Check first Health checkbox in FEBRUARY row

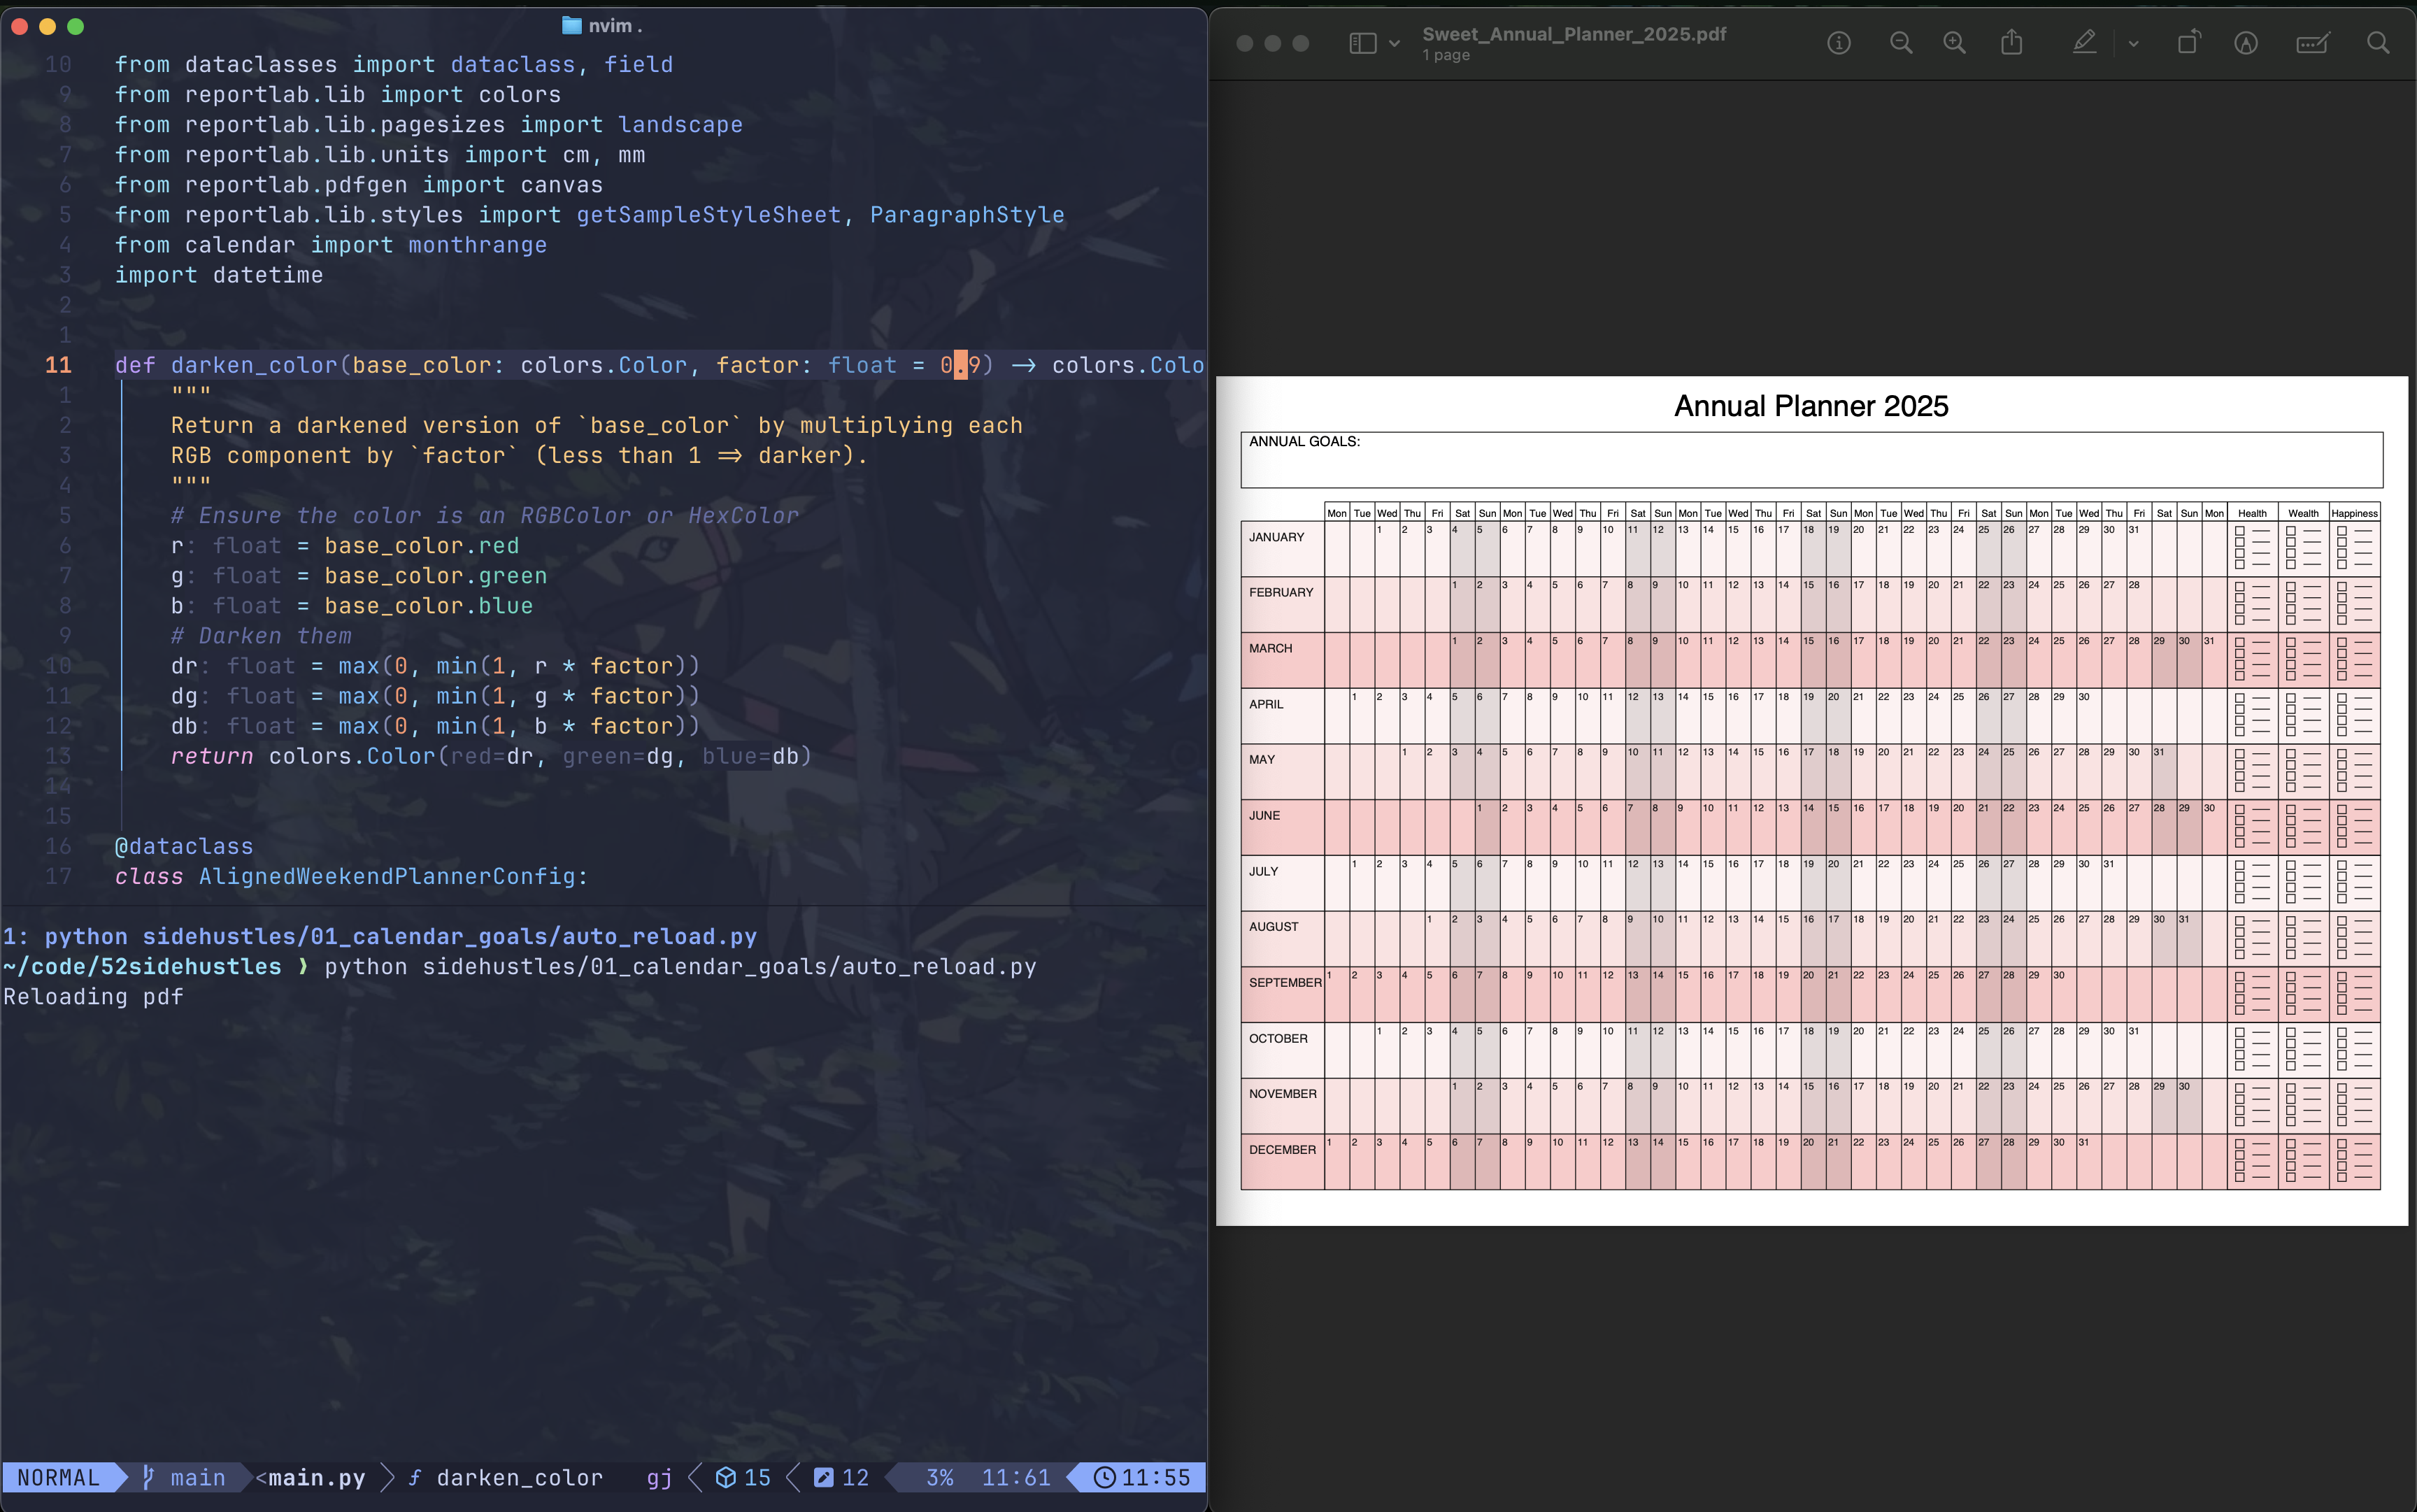2240,587
